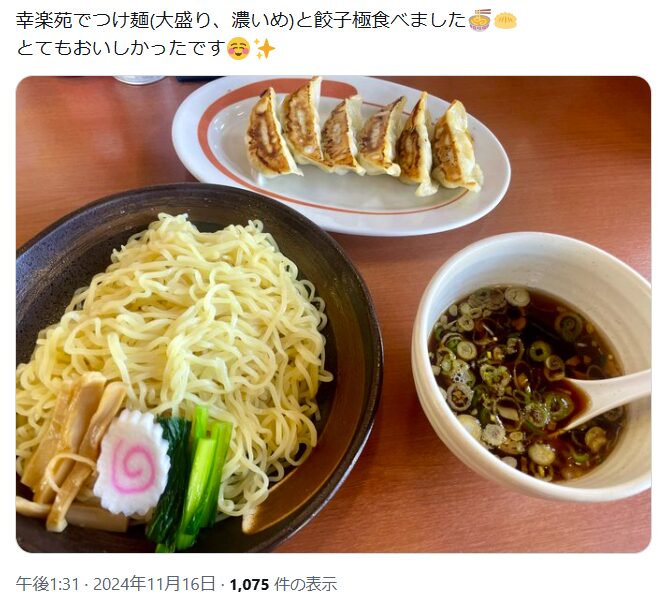The height and width of the screenshot is (600, 658).
Task: Click the ramen bowl emoji in tweet
Action: click(480, 20)
